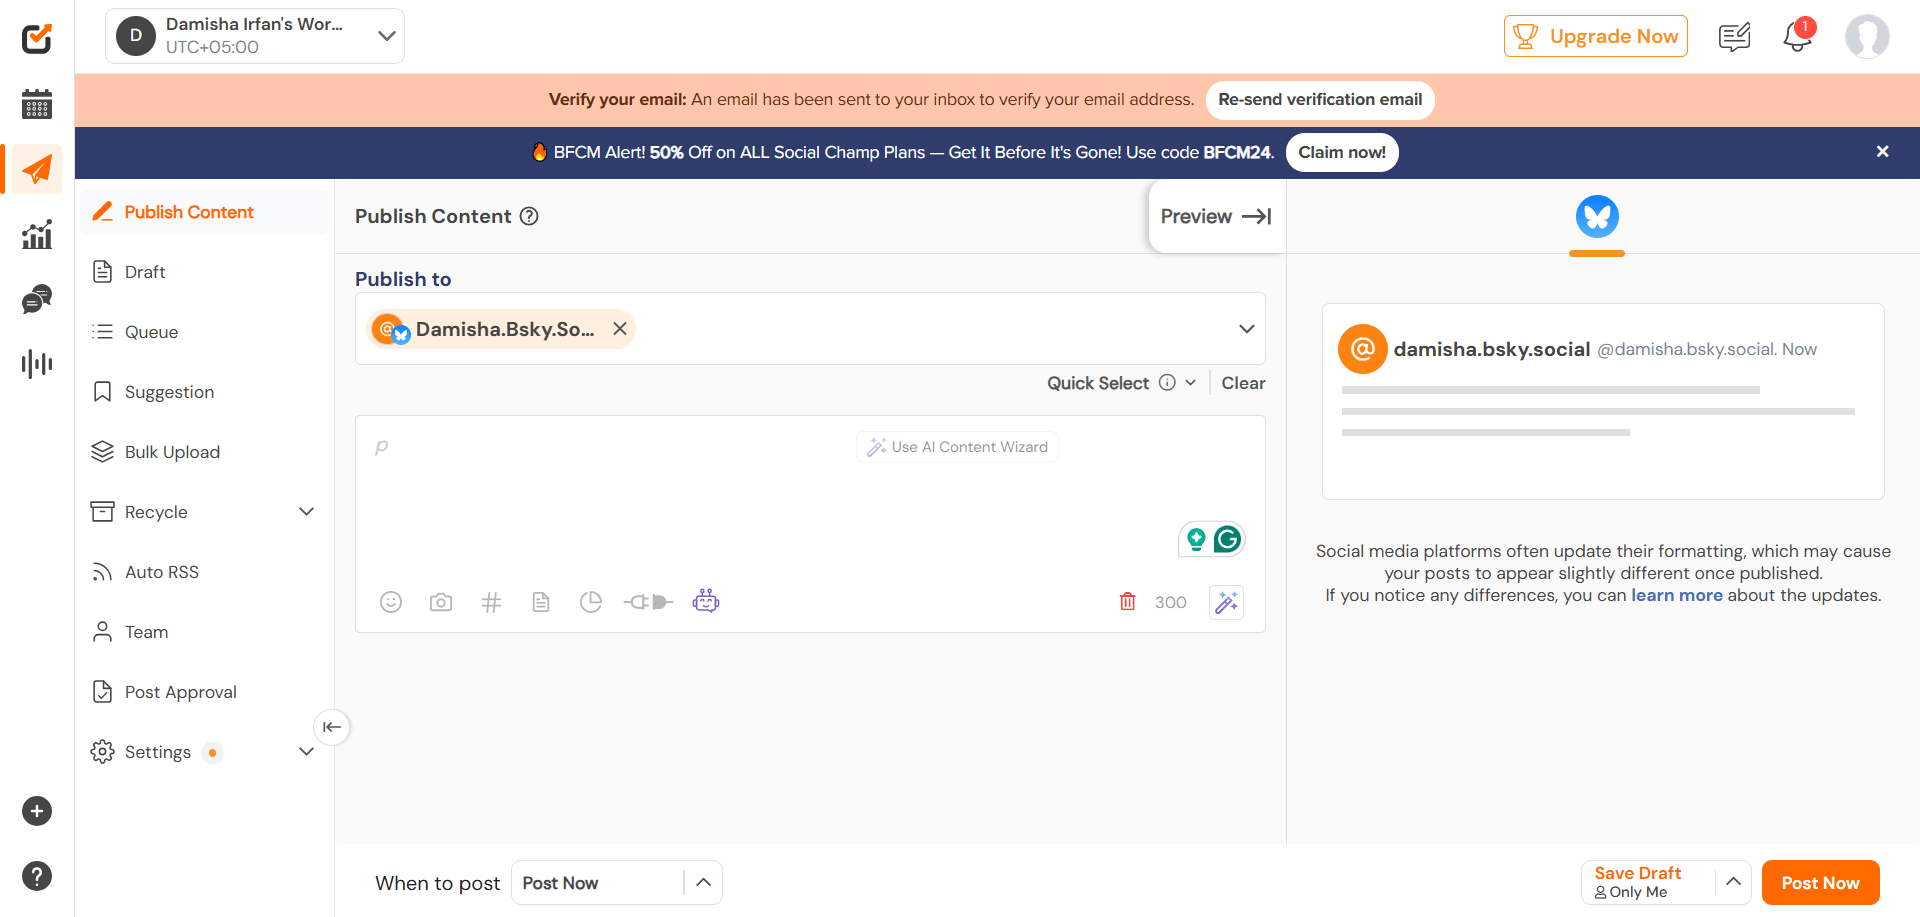Click the plug integrations icon
The width and height of the screenshot is (1920, 917).
tap(648, 602)
